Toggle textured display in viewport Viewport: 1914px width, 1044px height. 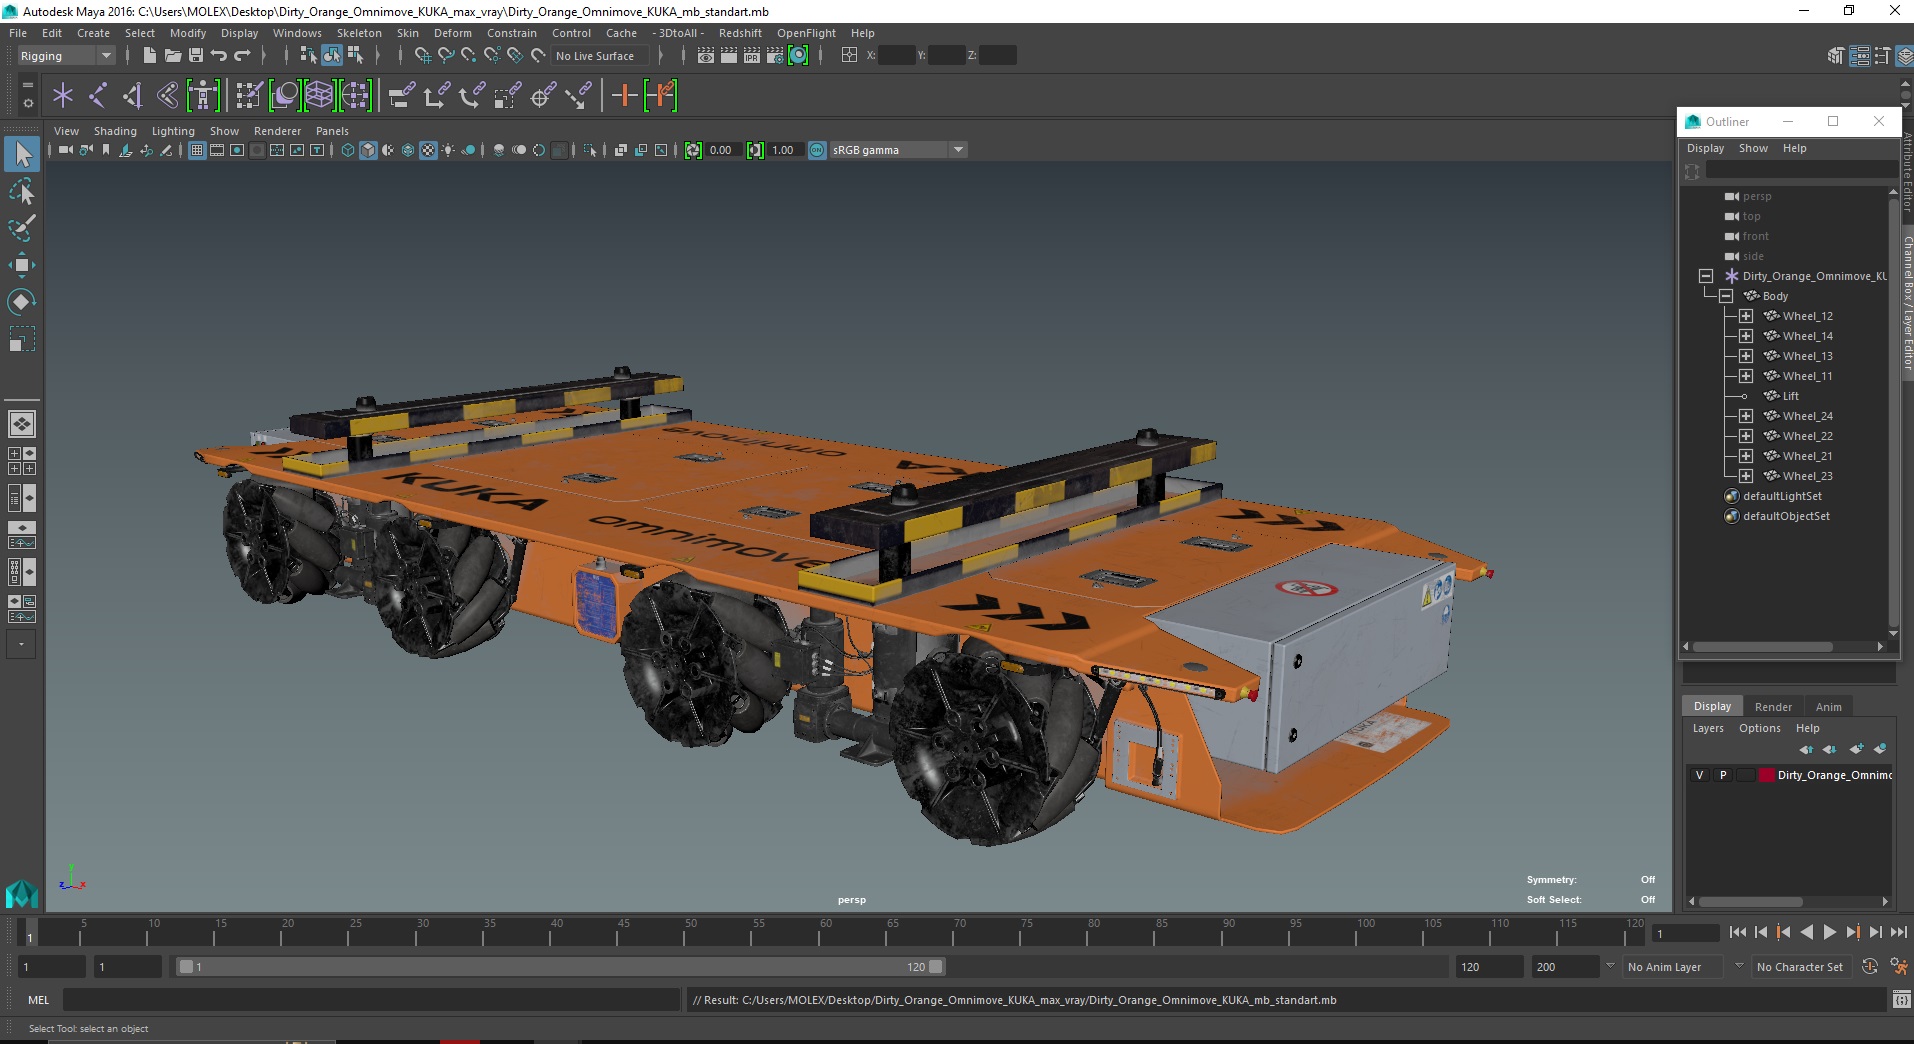[428, 150]
